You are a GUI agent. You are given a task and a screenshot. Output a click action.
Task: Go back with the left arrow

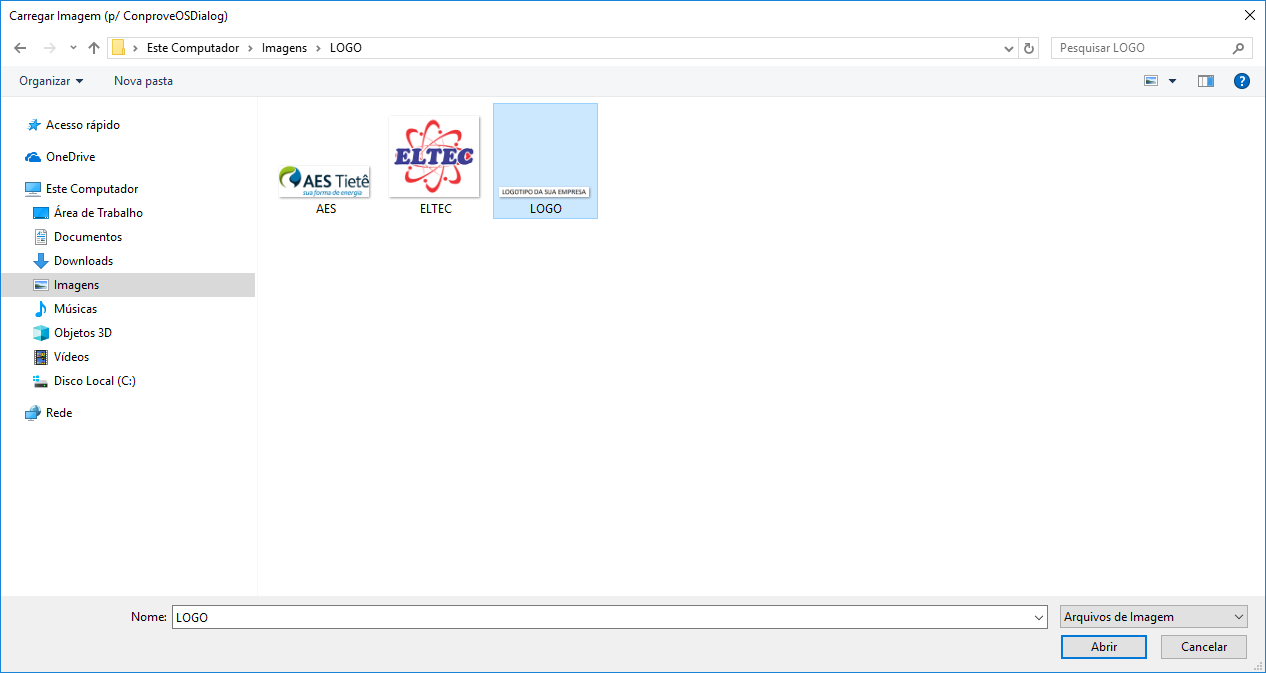(20, 48)
